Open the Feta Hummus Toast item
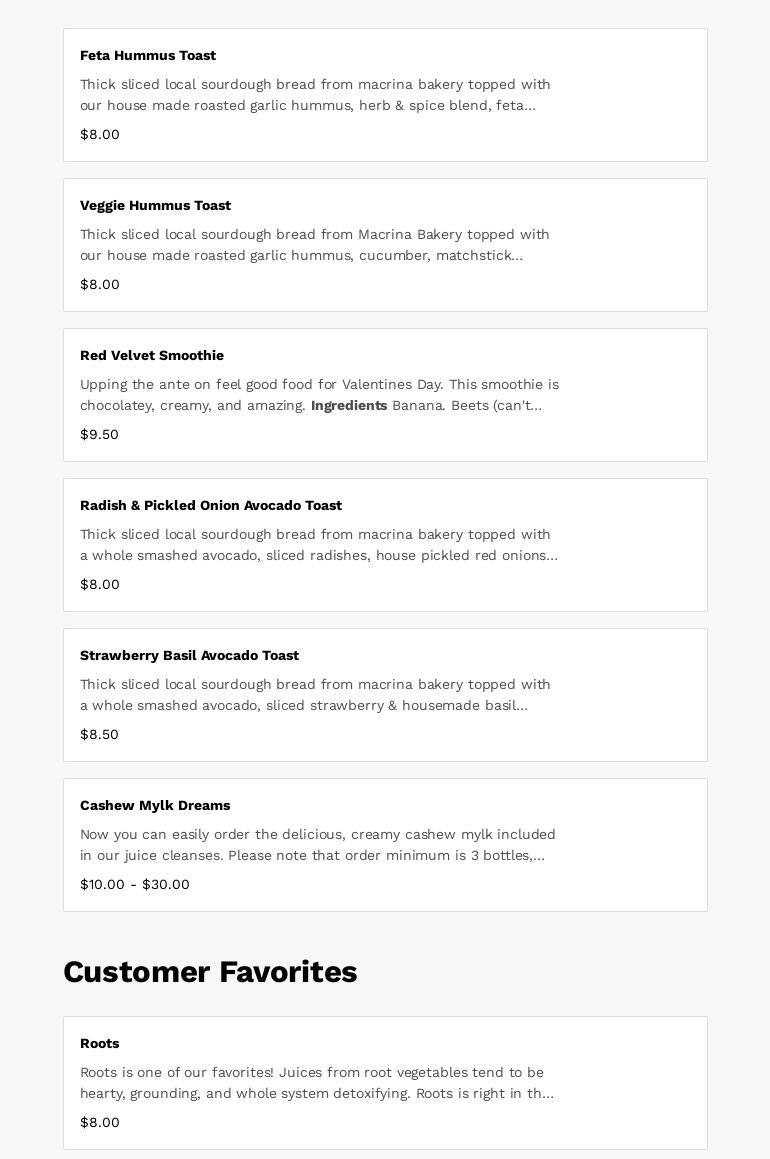The width and height of the screenshot is (770, 1159). (x=148, y=56)
